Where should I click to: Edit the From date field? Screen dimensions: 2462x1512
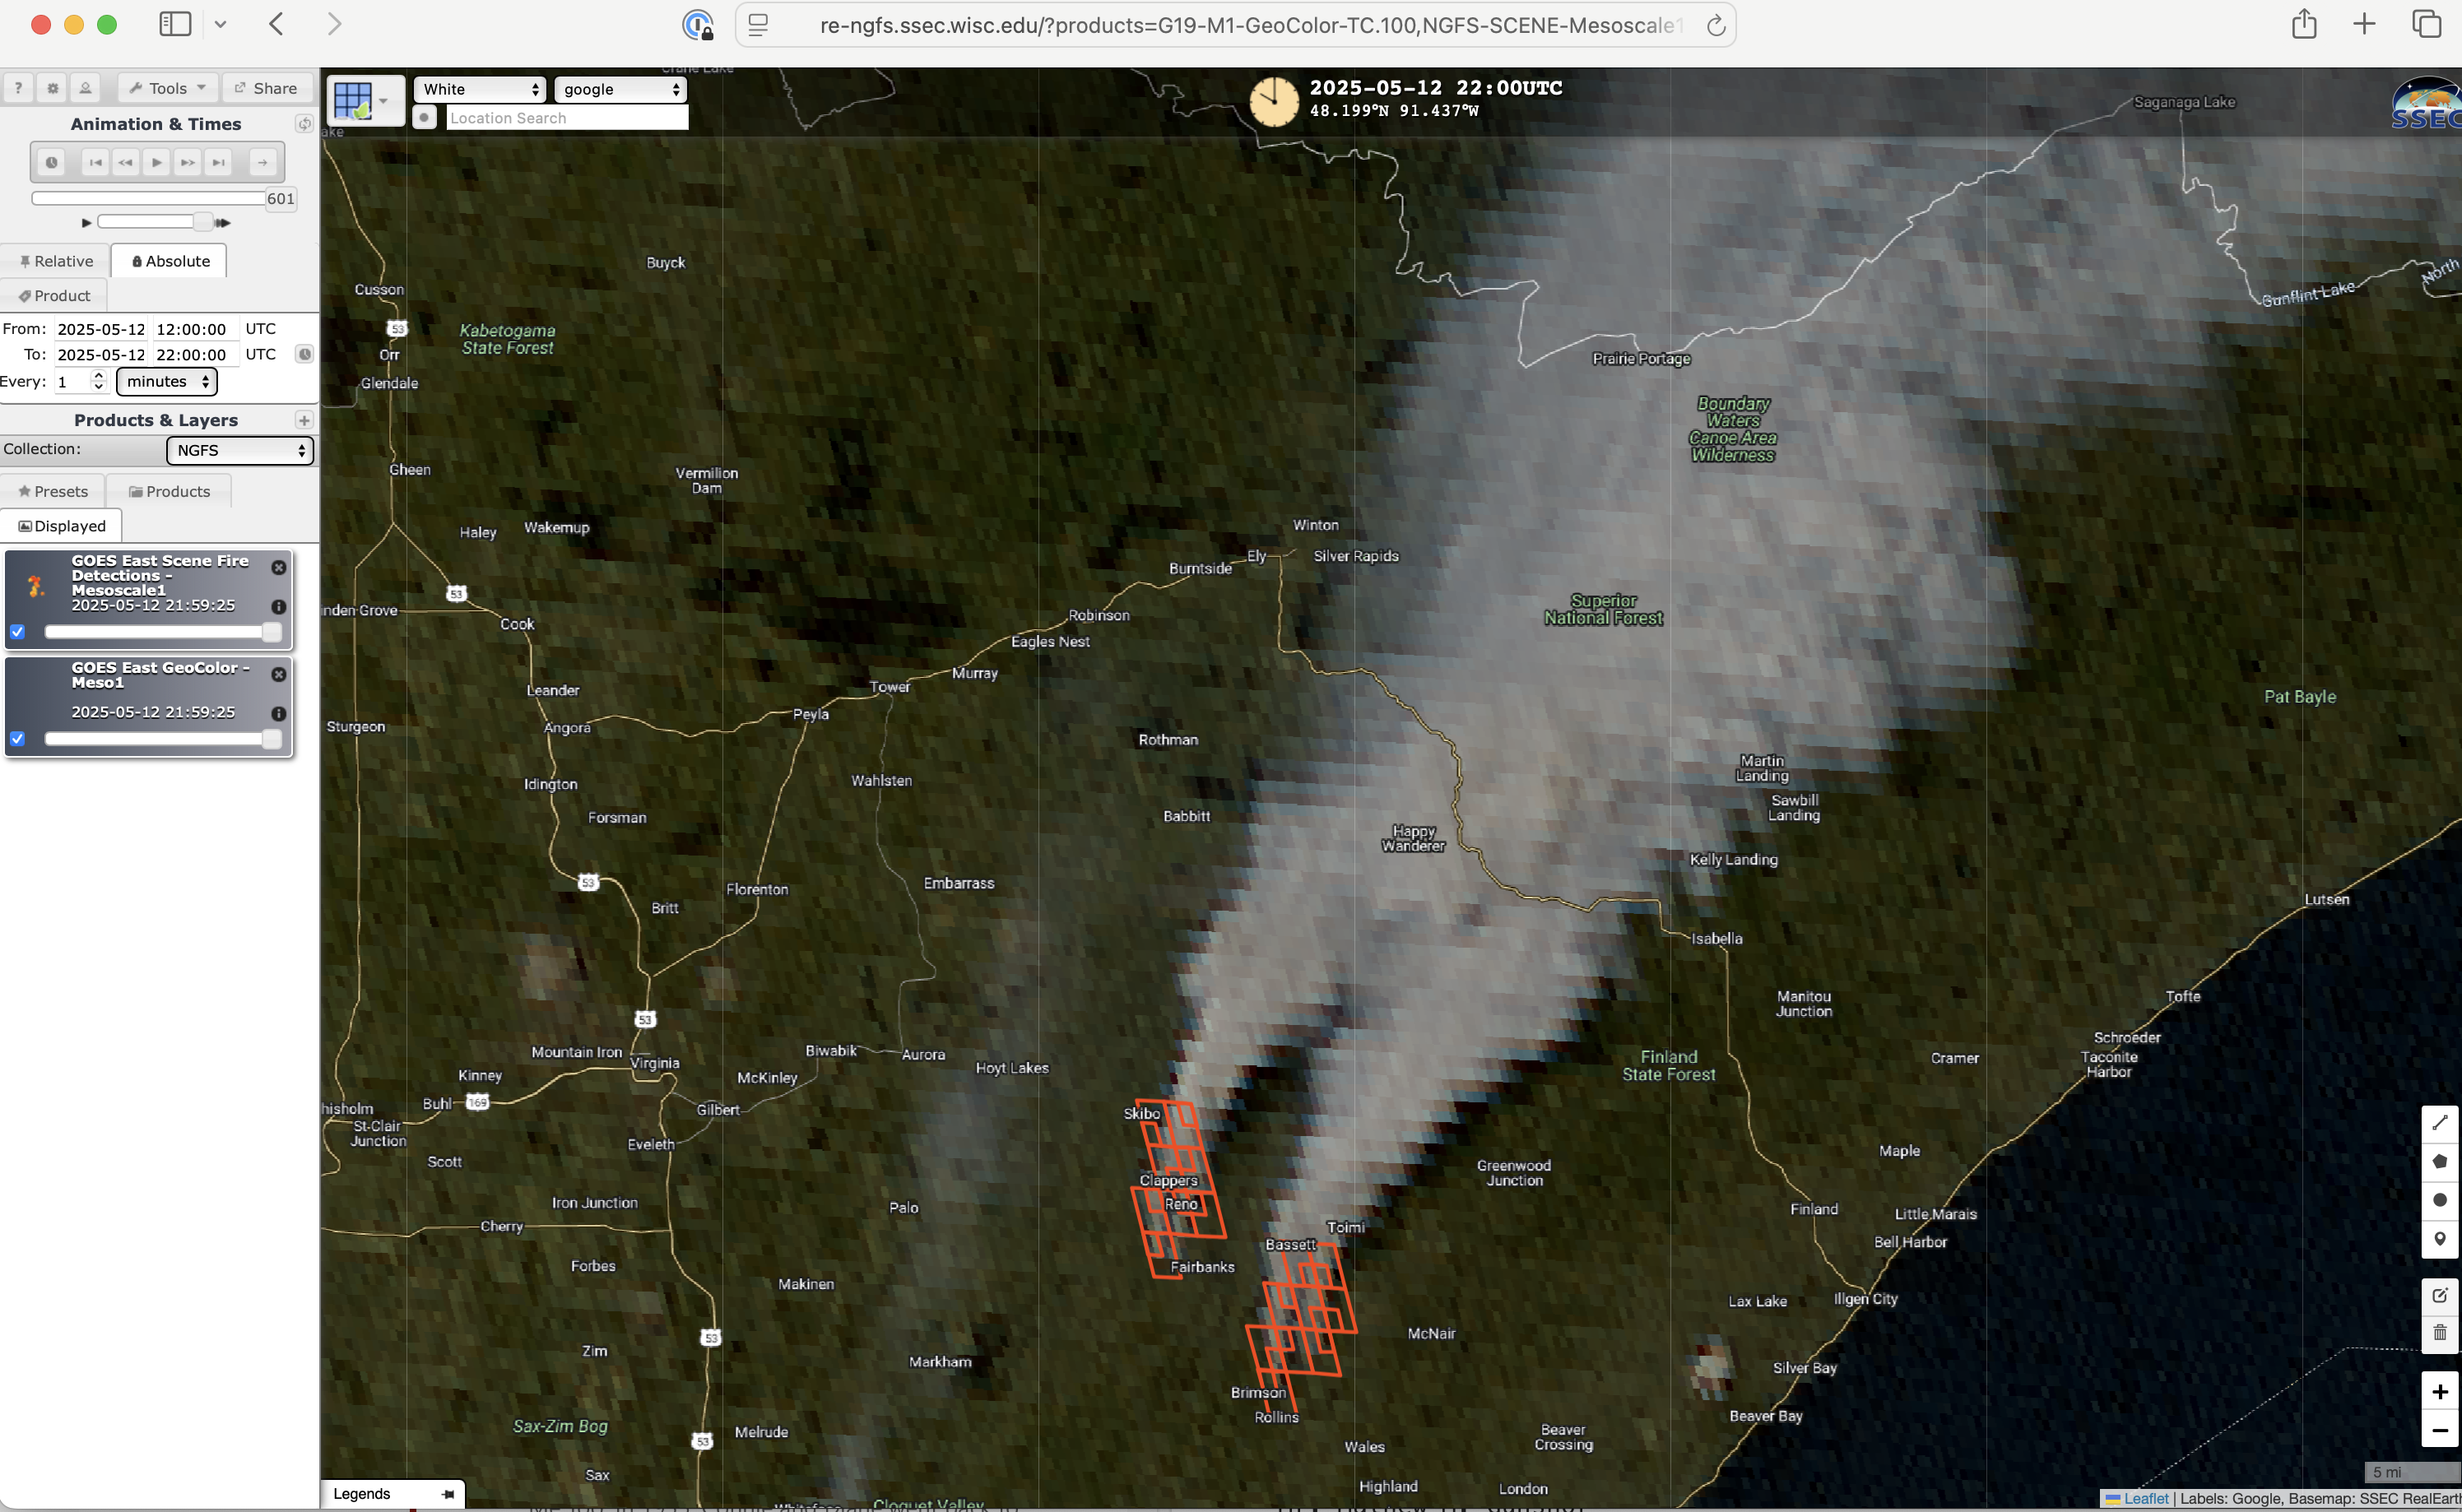click(101, 329)
